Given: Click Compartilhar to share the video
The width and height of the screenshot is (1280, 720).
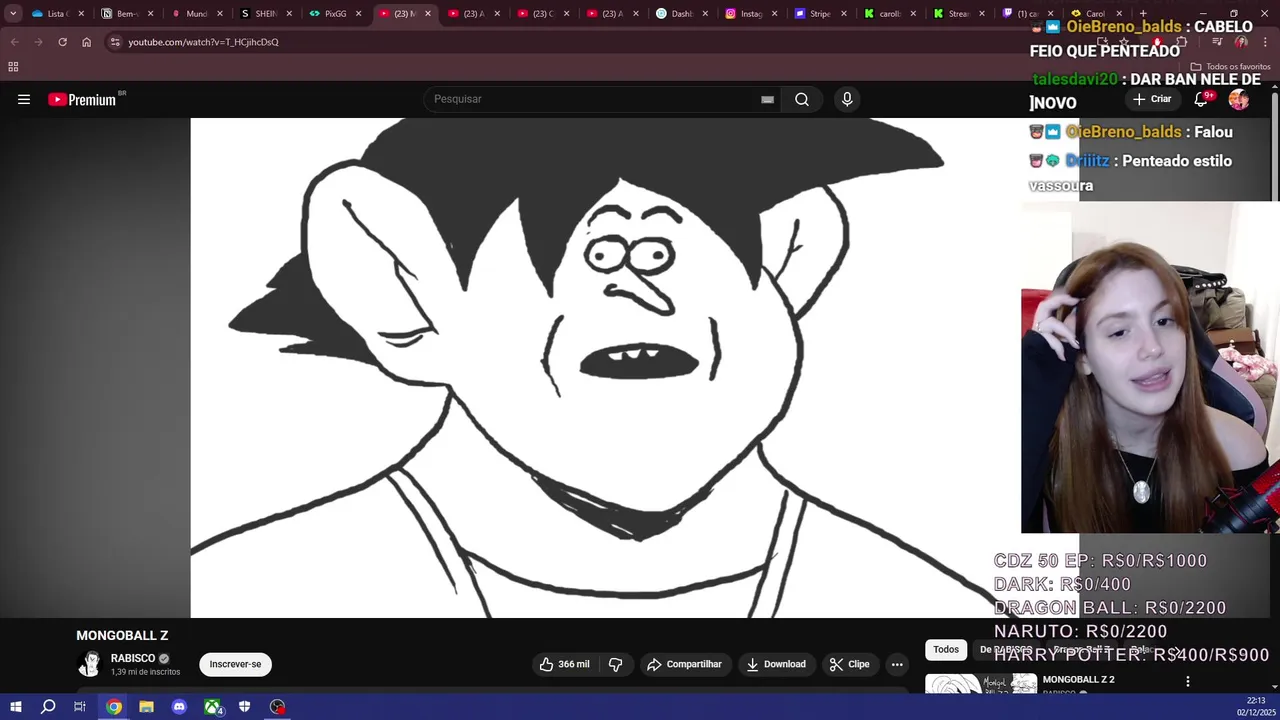Looking at the screenshot, I should point(684,664).
